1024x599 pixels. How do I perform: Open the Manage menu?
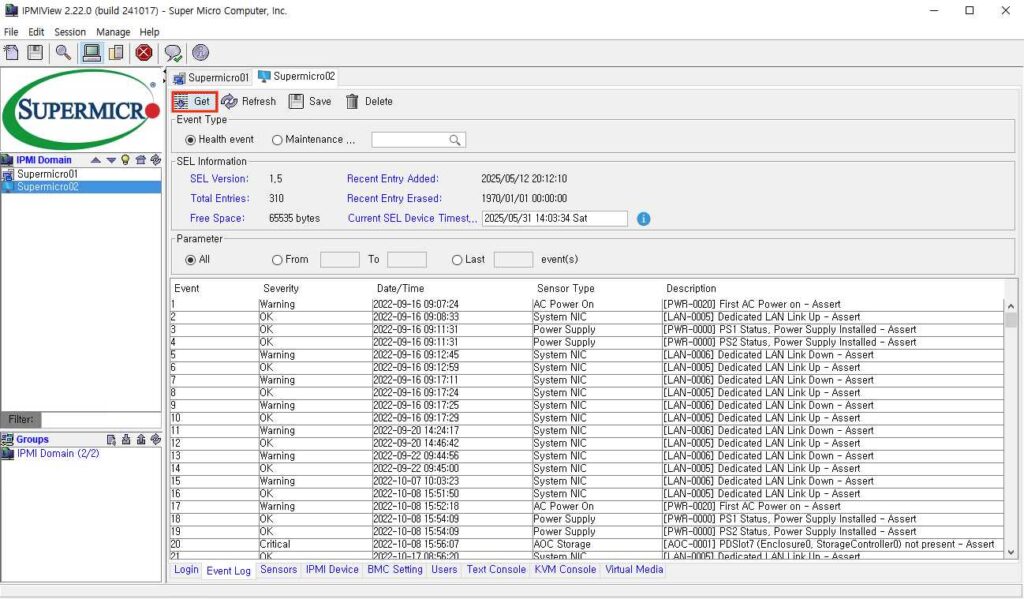point(113,32)
